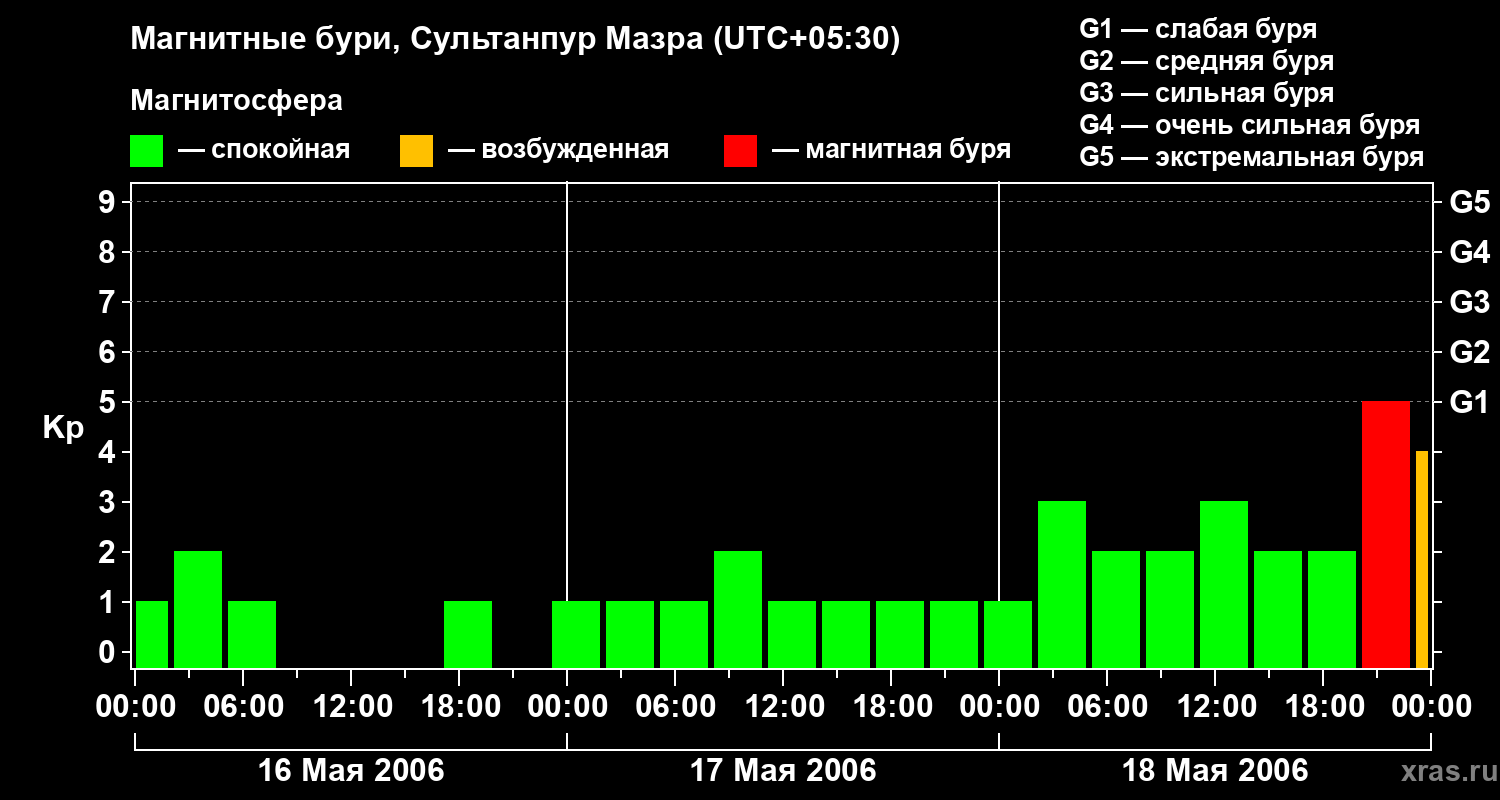Click the '18:00' time label for 18 May
The width and height of the screenshot is (1500, 800).
(1323, 707)
